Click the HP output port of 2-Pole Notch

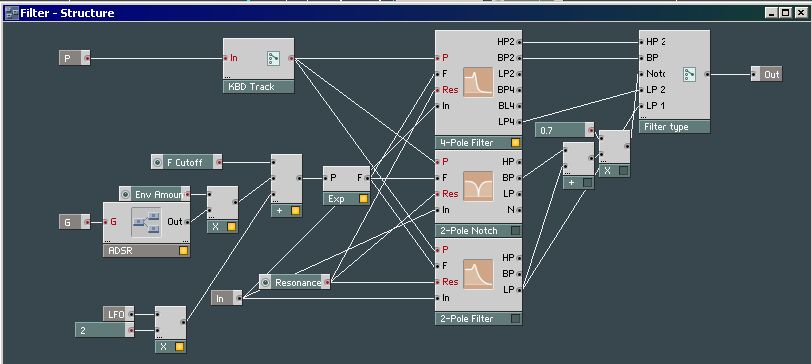tap(519, 162)
